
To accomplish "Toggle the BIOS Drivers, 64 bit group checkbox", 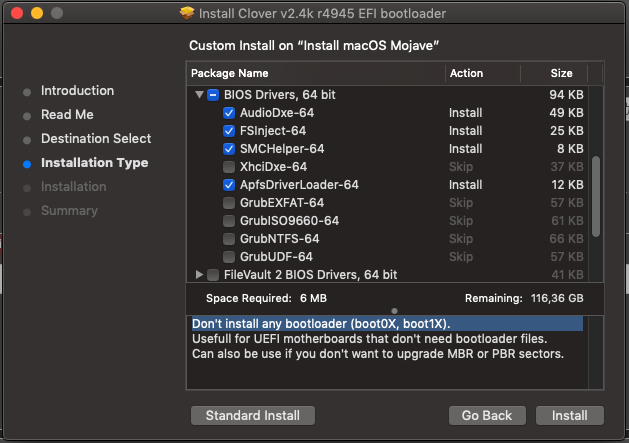I will click(213, 95).
